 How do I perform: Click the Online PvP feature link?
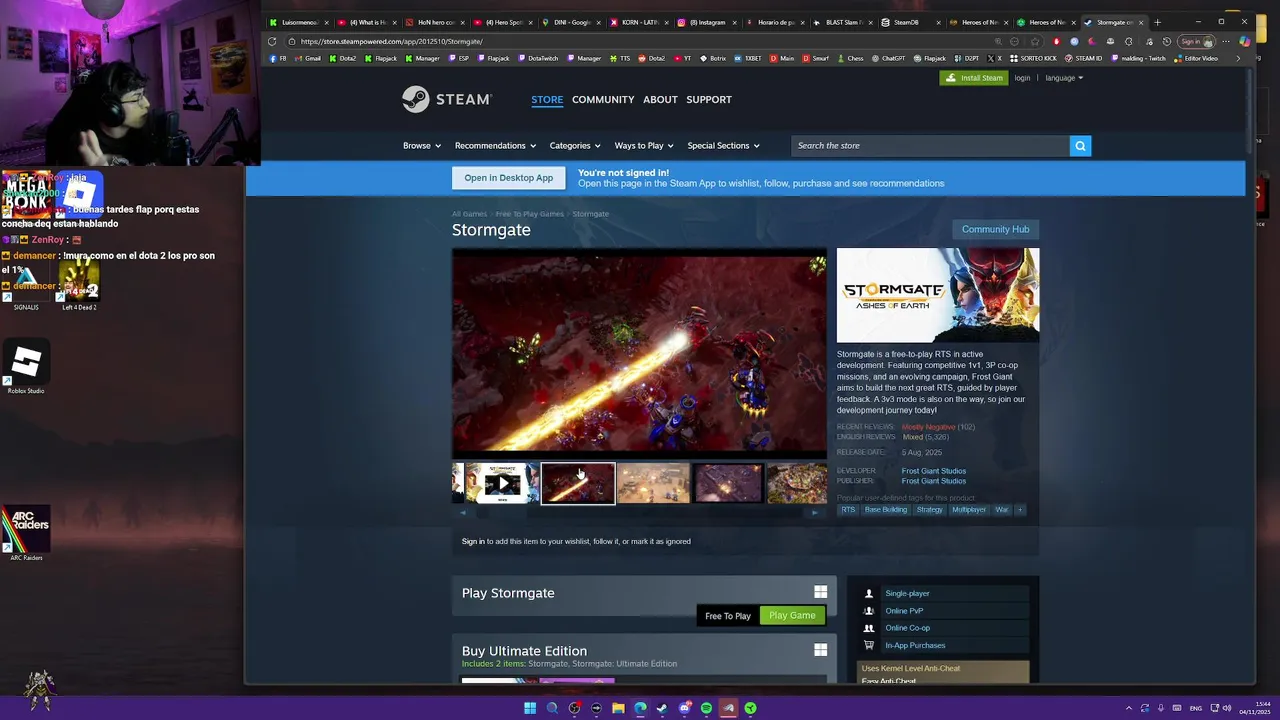pyautogui.click(x=904, y=611)
